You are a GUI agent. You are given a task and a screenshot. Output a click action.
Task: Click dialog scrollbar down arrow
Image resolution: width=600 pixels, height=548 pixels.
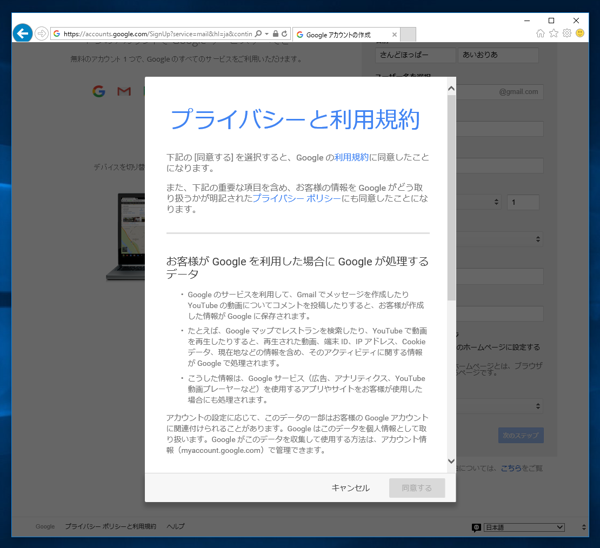[x=451, y=461]
